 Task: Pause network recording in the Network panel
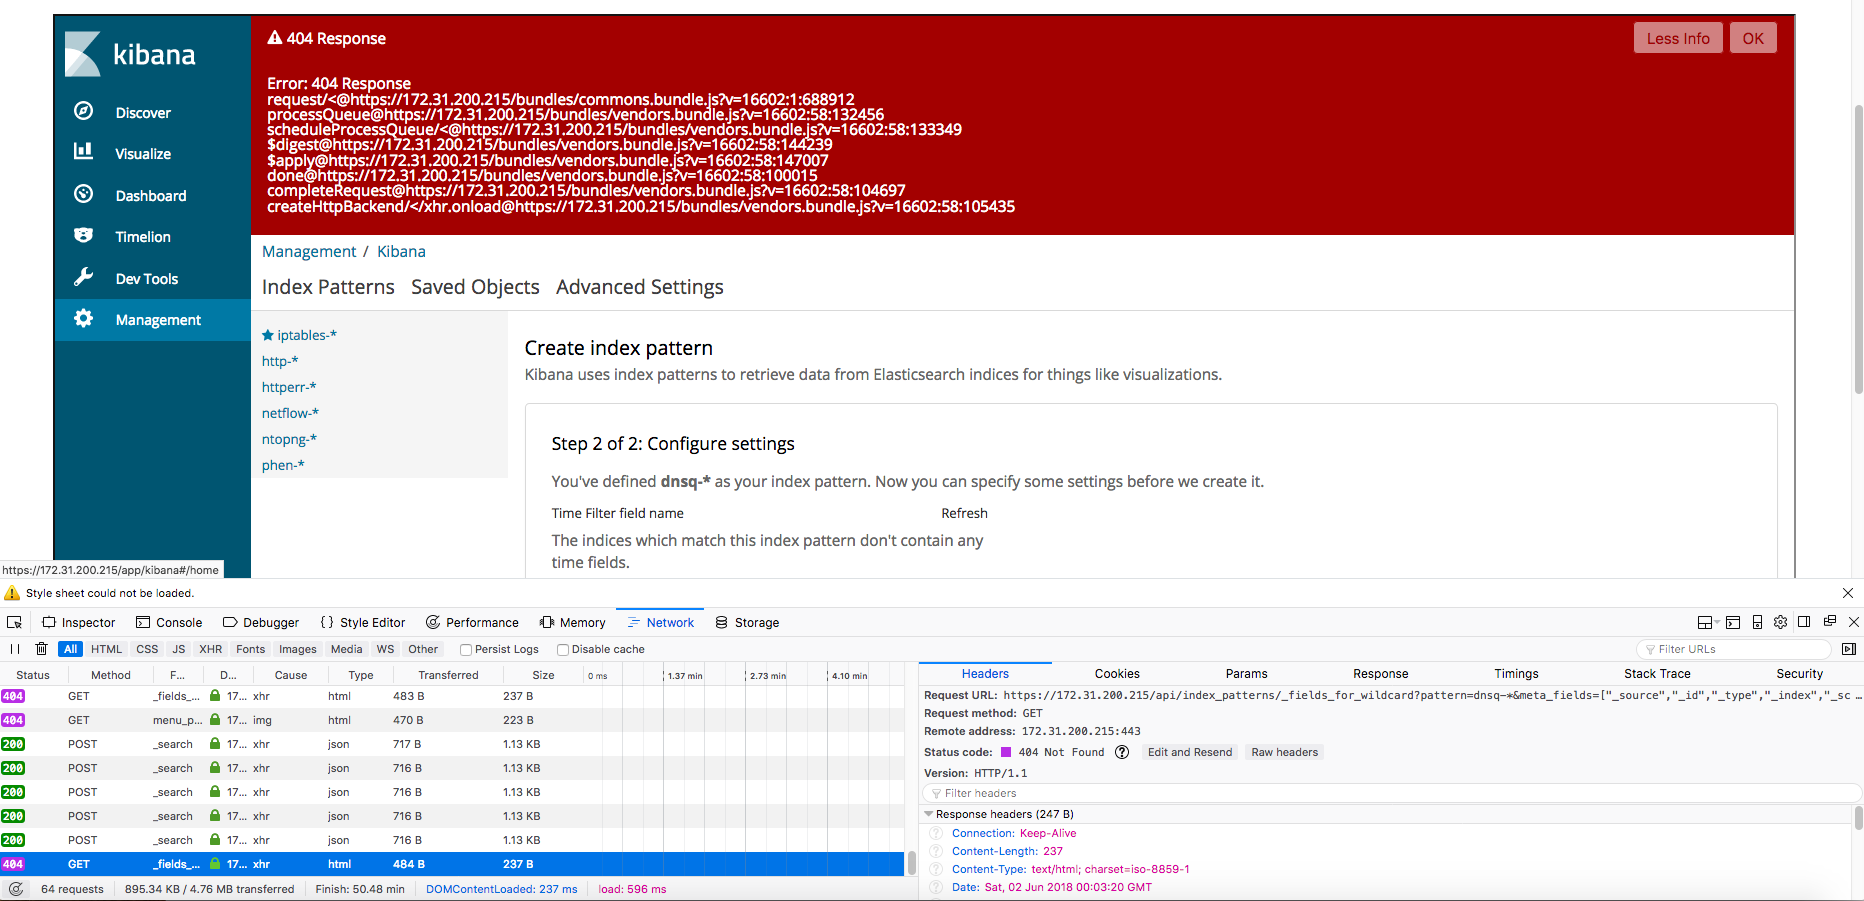coord(15,649)
